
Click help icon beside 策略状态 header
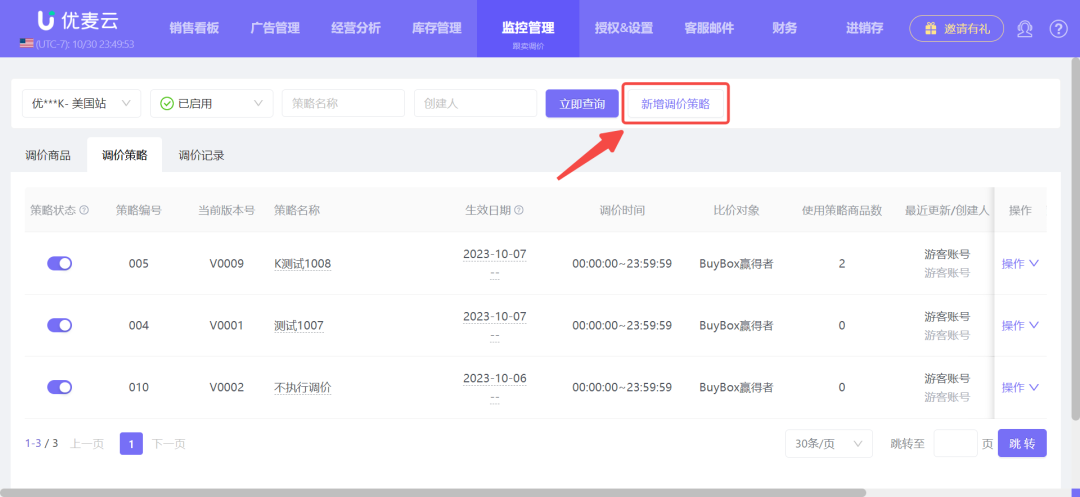coord(85,211)
